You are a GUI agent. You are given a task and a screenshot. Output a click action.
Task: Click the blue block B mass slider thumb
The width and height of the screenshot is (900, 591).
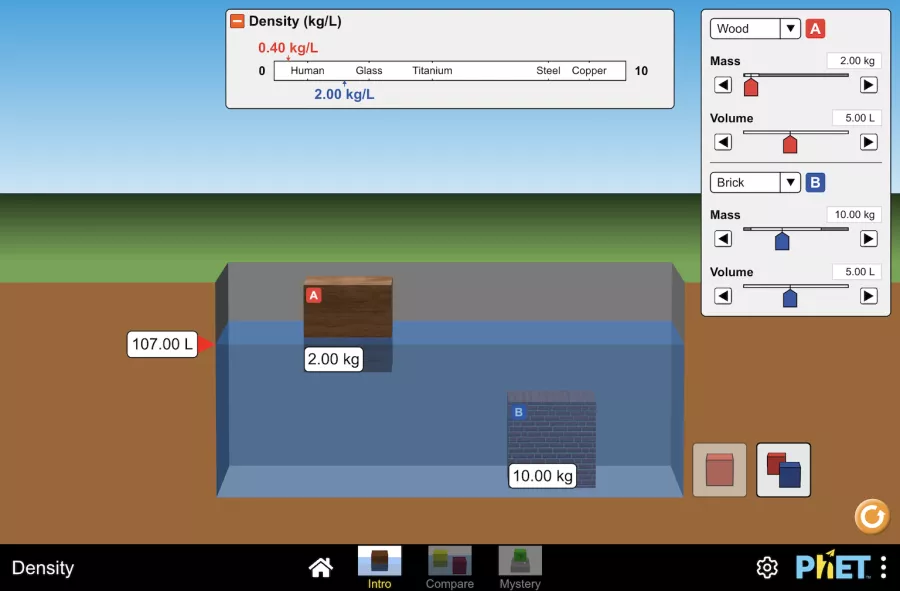point(782,240)
